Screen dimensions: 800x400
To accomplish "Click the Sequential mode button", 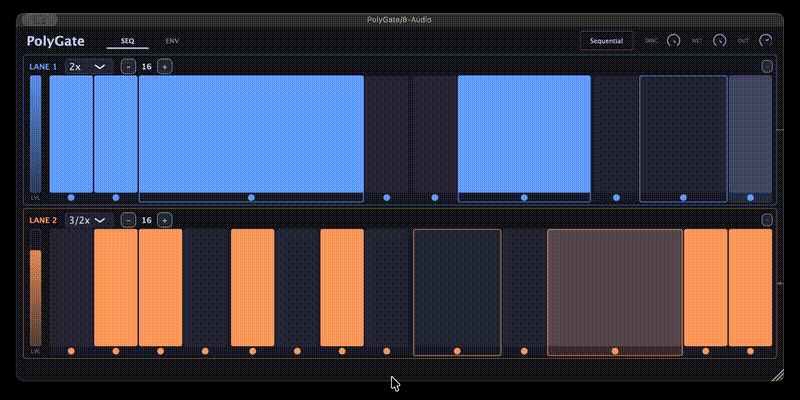I will 606,41.
